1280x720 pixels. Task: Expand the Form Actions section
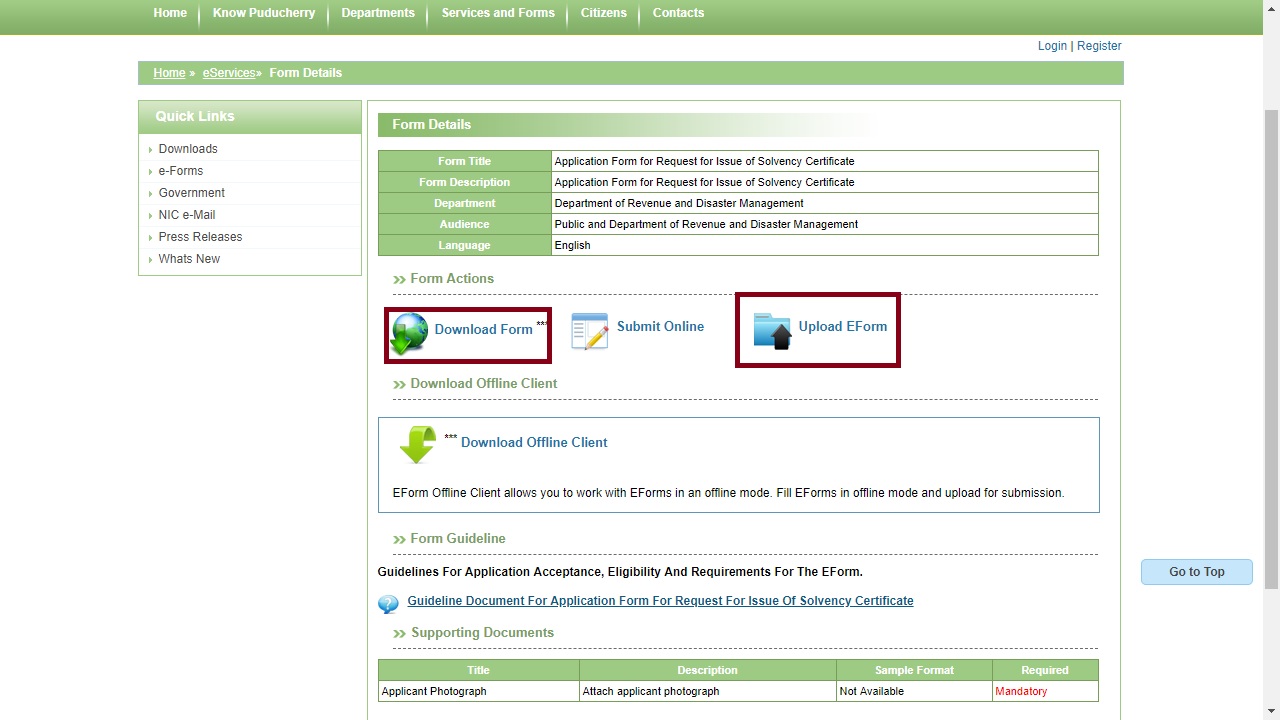click(451, 278)
